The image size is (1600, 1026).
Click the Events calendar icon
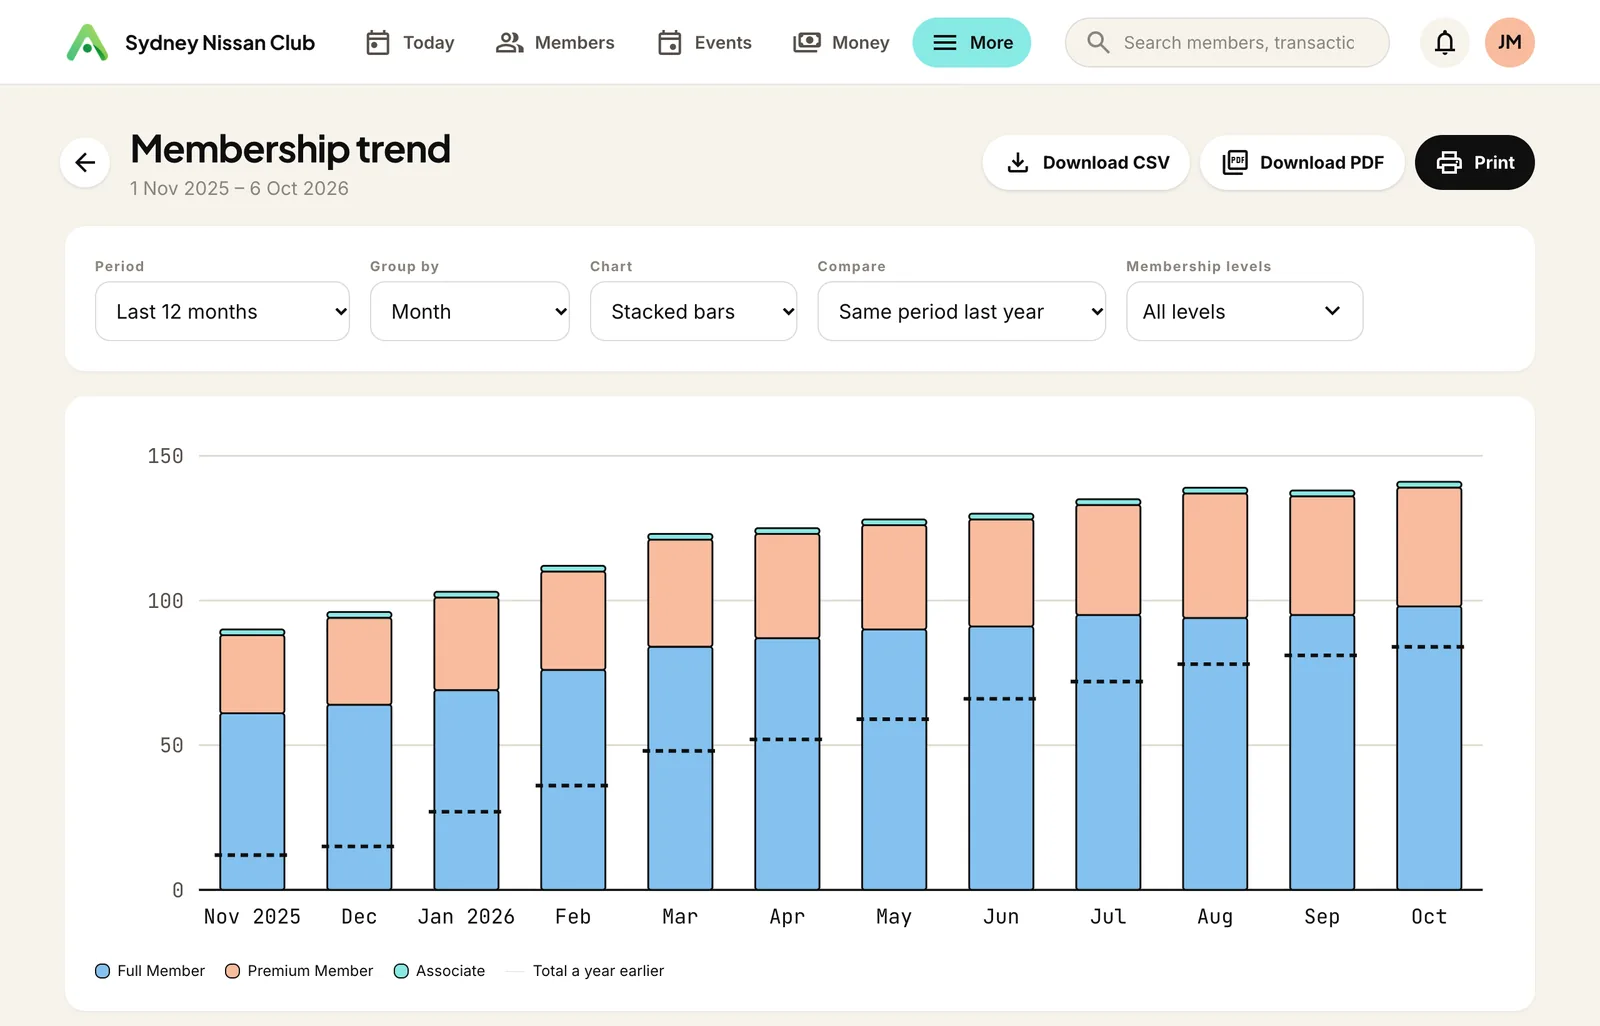click(670, 43)
